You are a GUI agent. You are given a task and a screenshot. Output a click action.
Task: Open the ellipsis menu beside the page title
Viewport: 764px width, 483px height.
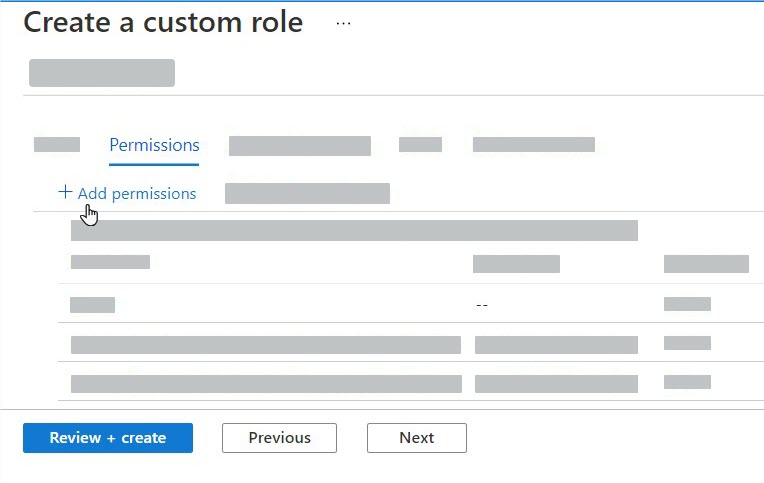[343, 23]
